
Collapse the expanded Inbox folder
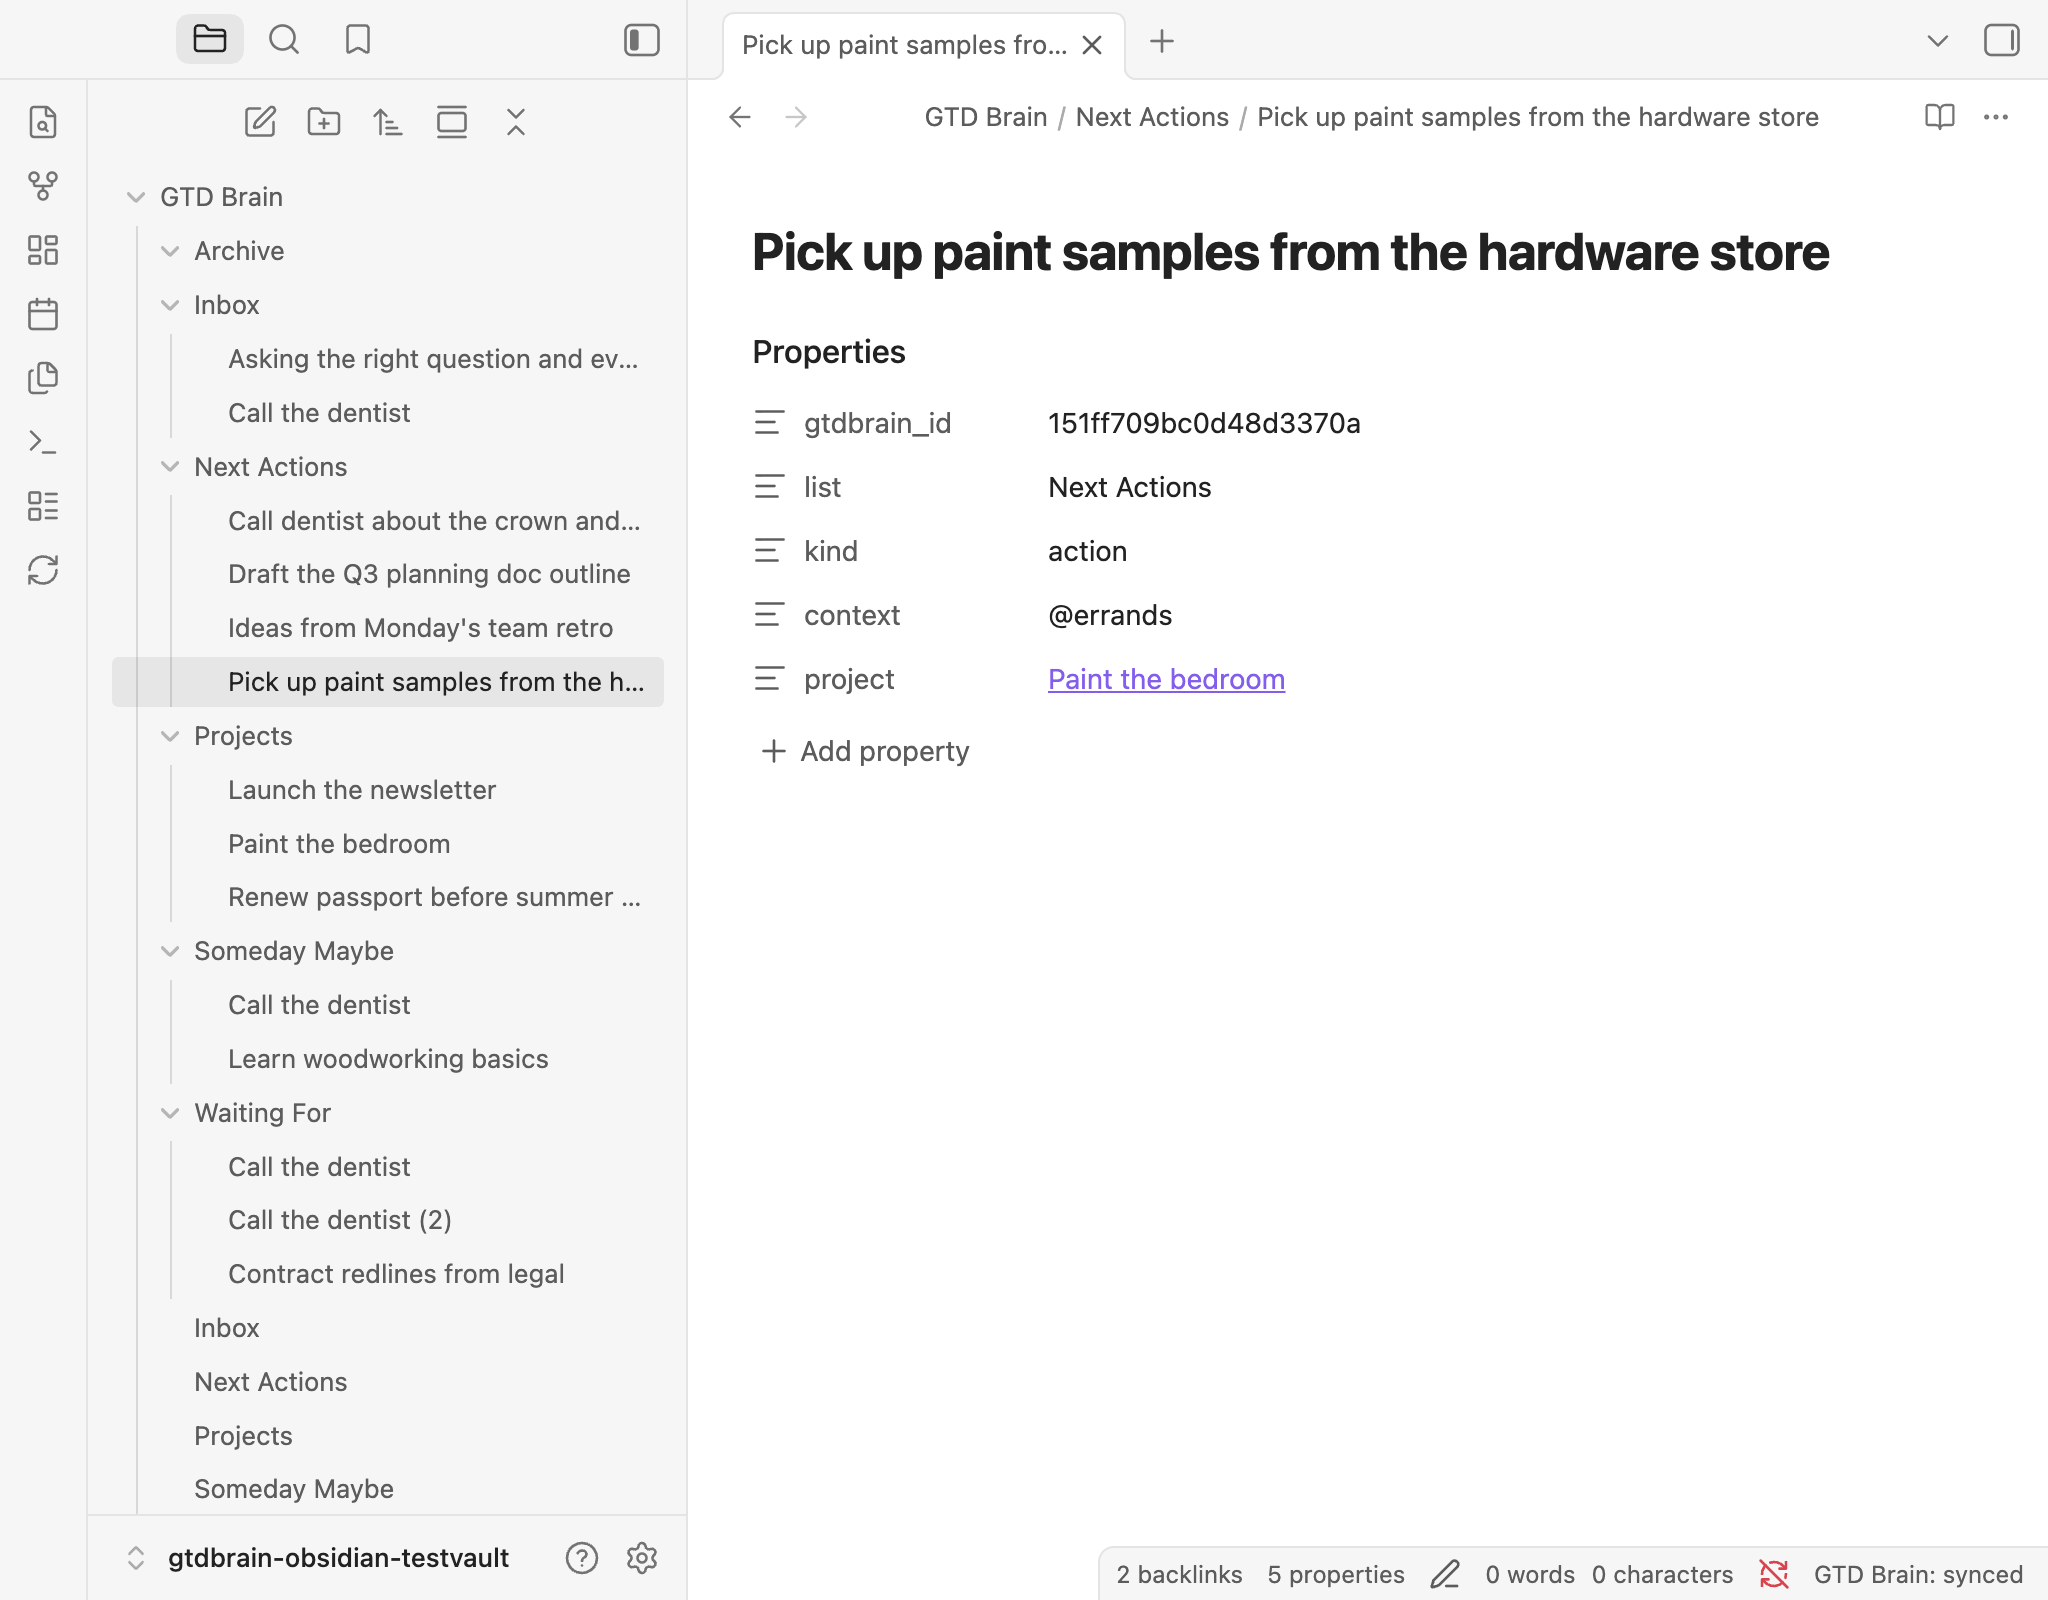click(170, 305)
